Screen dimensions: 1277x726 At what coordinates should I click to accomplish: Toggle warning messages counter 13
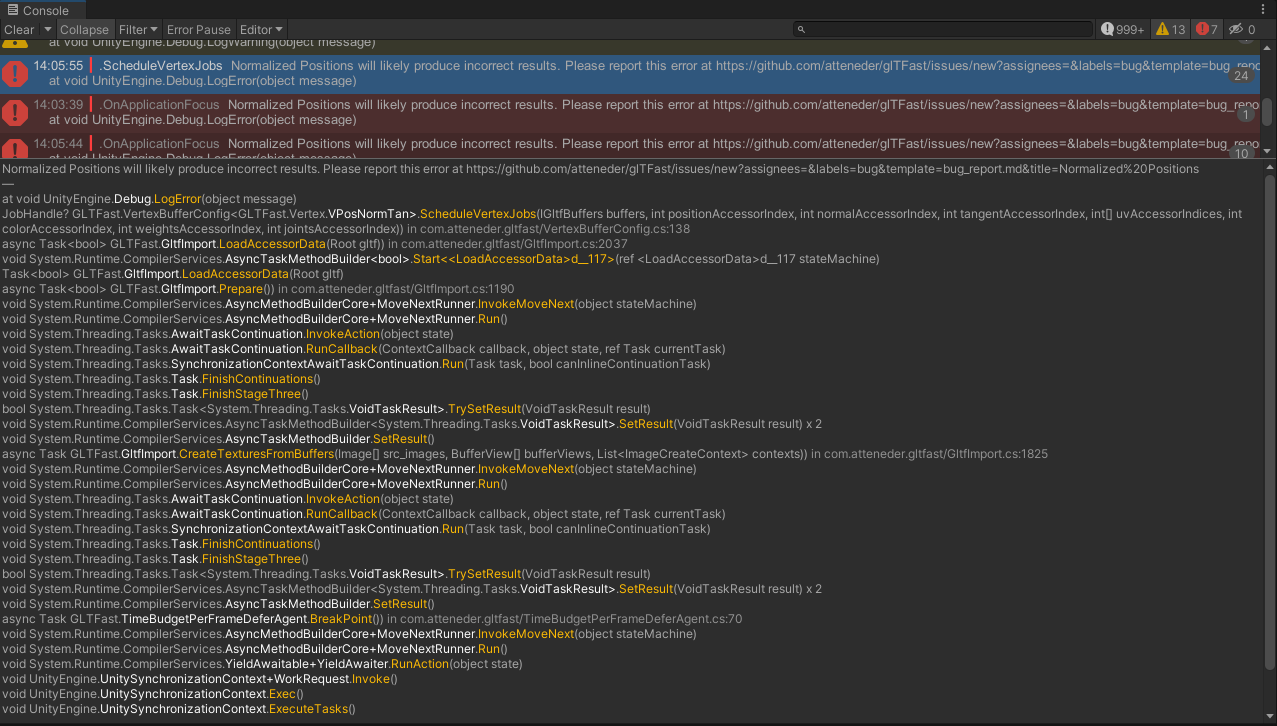(1170, 30)
